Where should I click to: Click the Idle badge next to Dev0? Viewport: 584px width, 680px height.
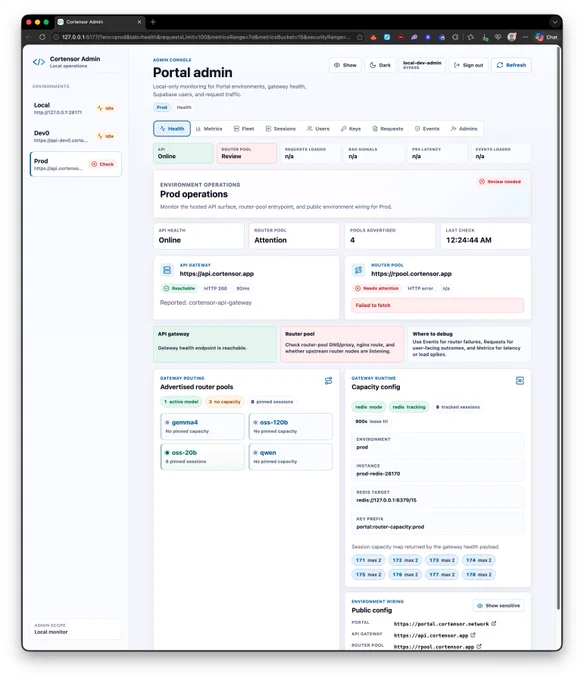[x=105, y=136]
